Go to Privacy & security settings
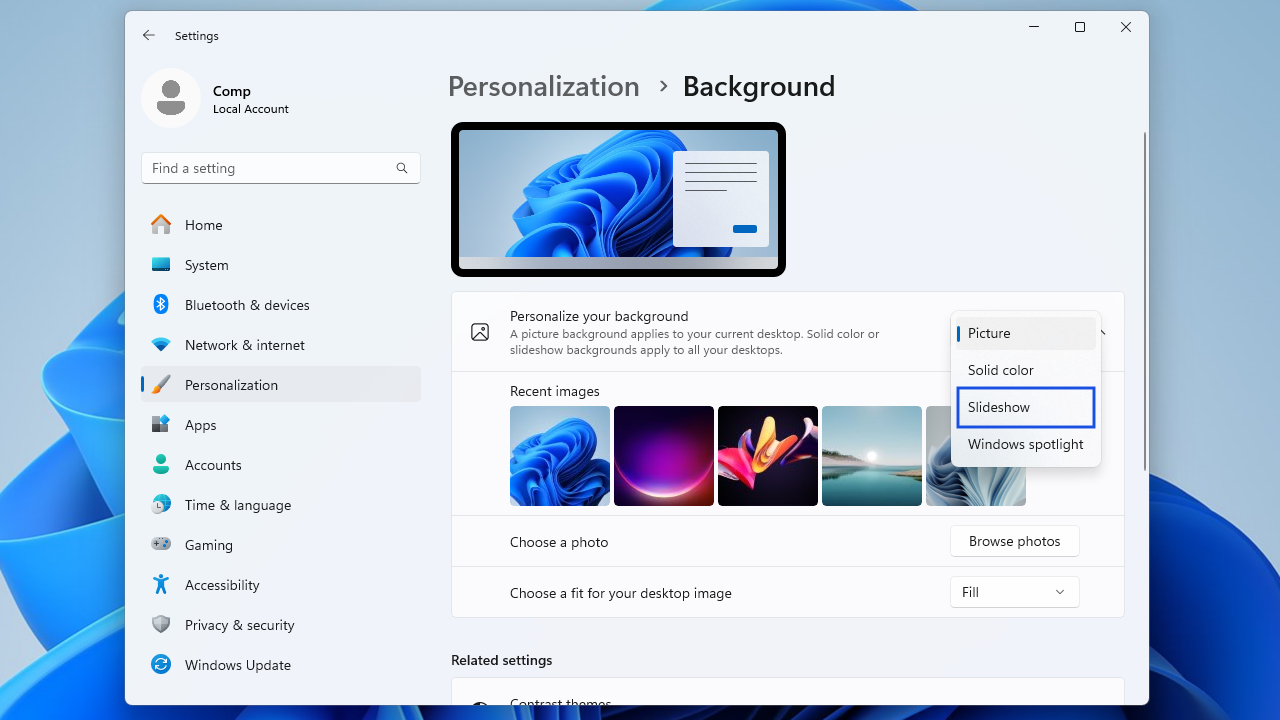 click(x=281, y=625)
